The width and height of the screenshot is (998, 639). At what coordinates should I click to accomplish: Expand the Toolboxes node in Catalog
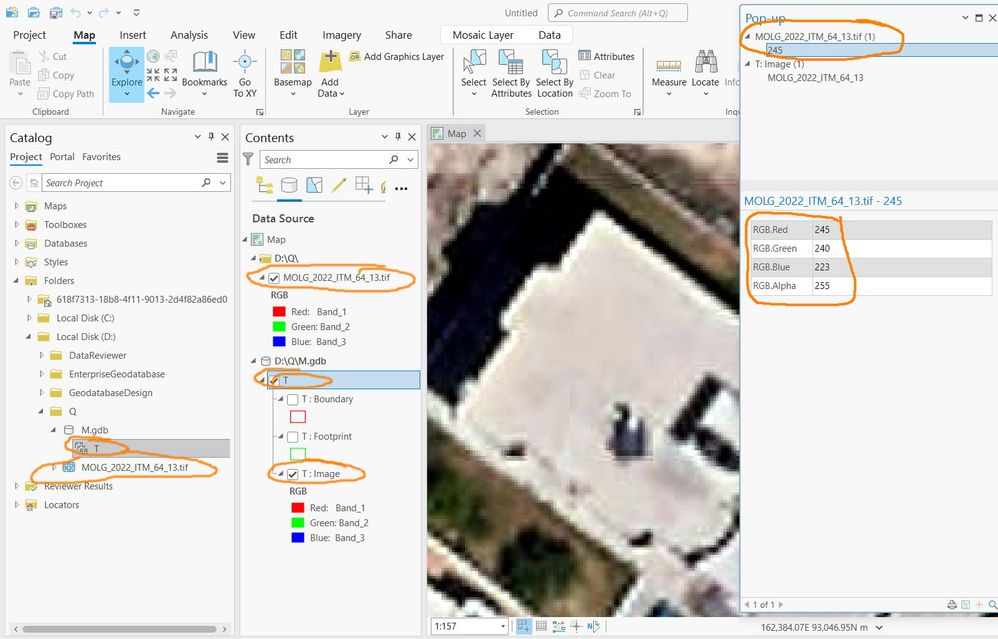(x=17, y=225)
